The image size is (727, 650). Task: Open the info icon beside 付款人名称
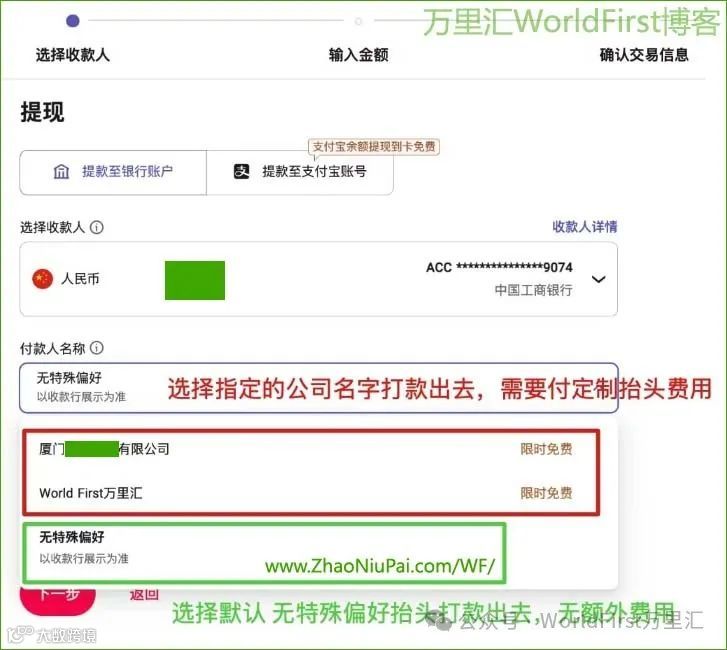(x=96, y=348)
